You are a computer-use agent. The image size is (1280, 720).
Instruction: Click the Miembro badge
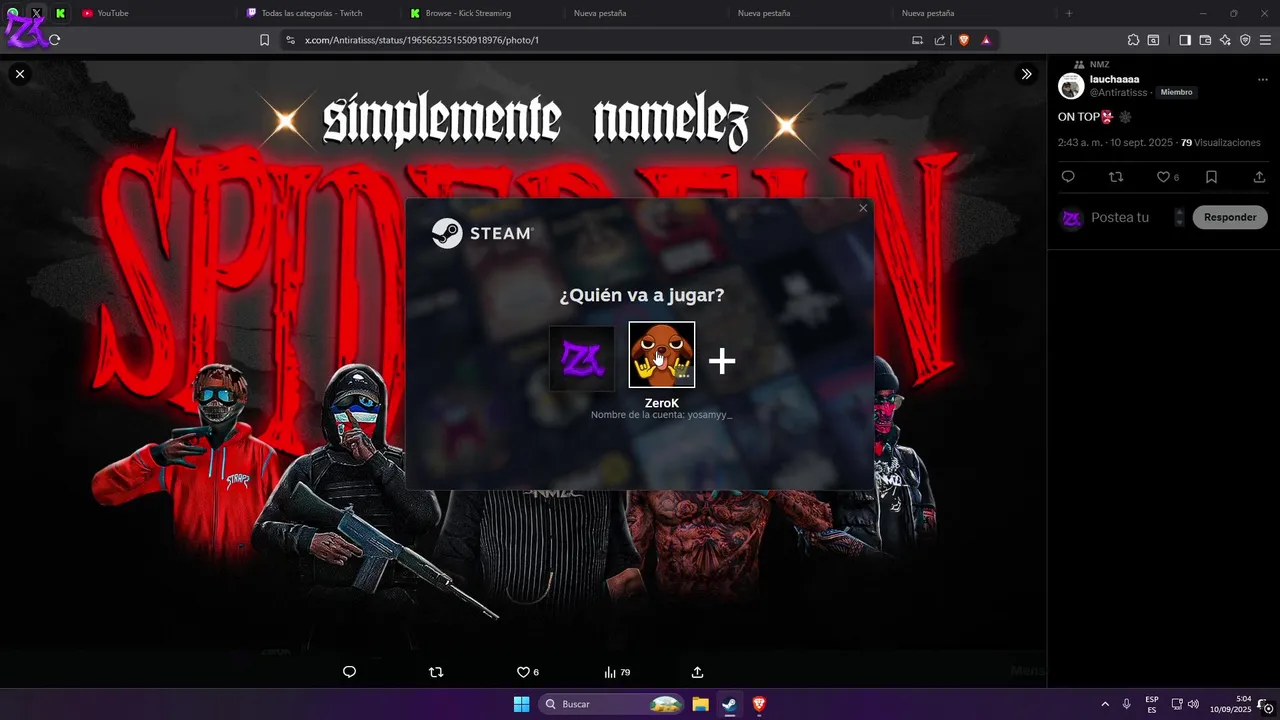click(x=1176, y=92)
